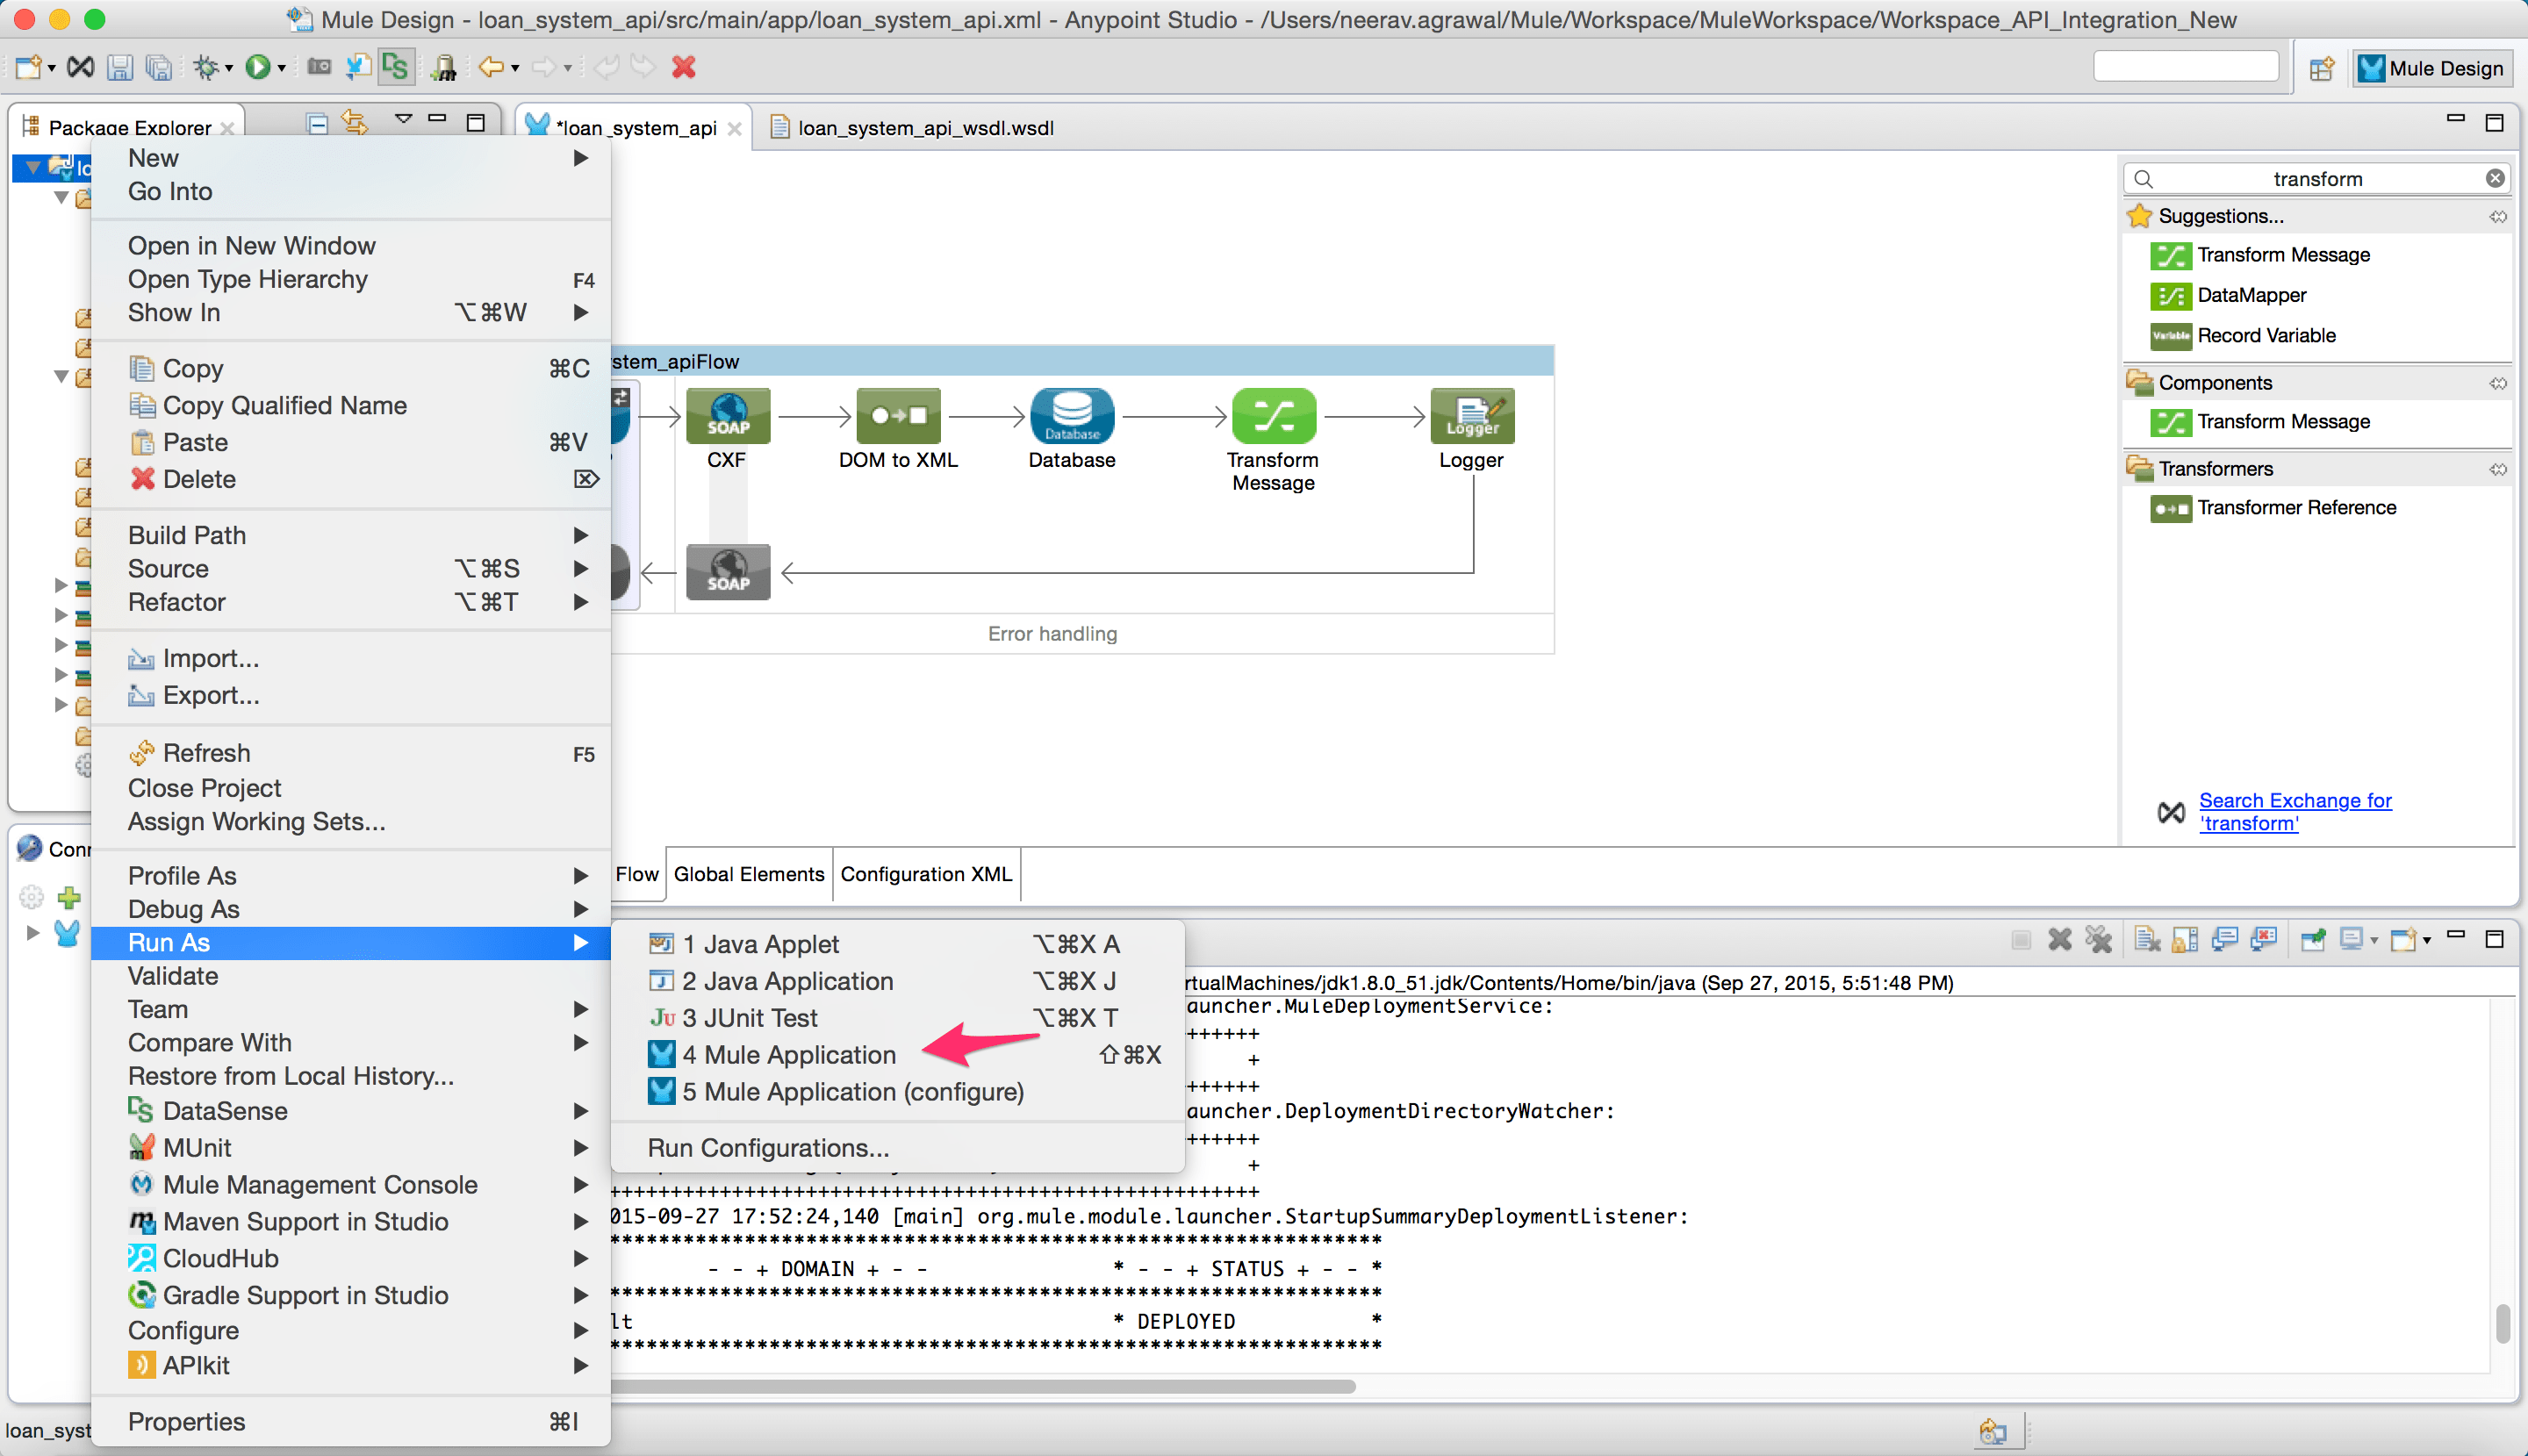Click Link with Editor icon in Package Explorer
This screenshot has height=1456, width=2528.
[355, 124]
